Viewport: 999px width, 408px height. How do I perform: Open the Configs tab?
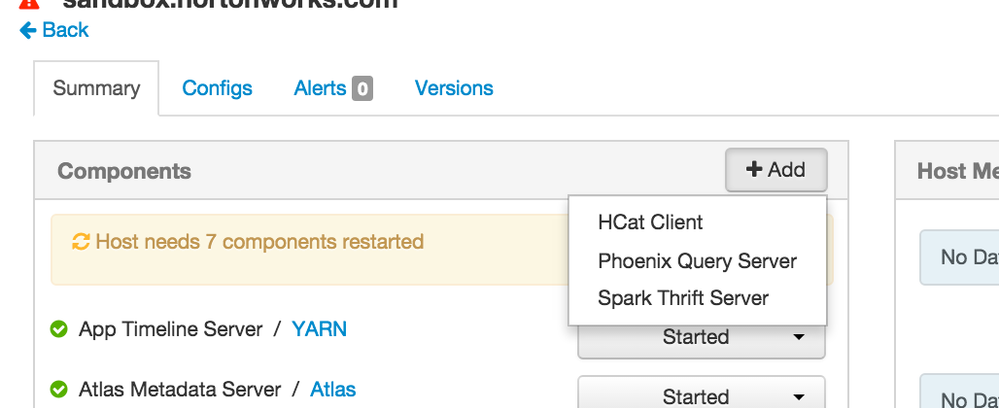point(217,88)
